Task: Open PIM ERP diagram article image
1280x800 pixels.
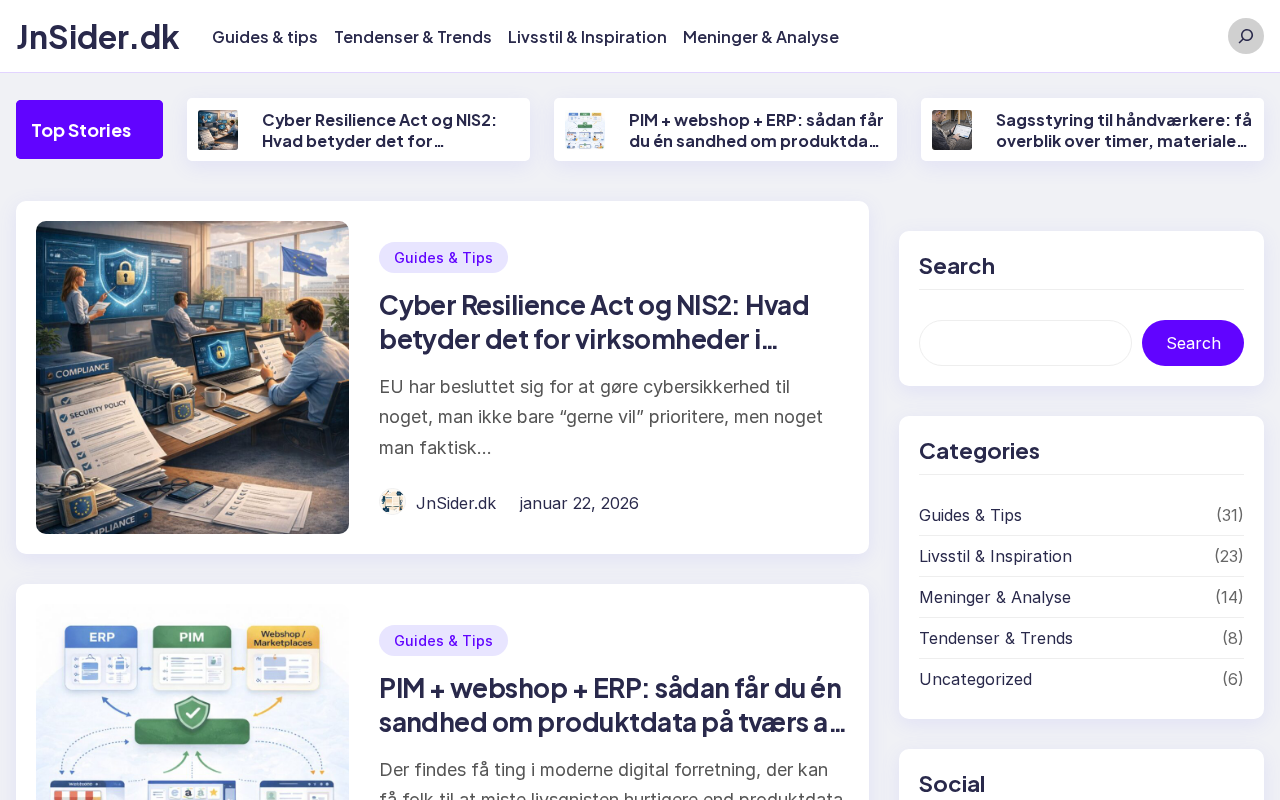Action: click(192, 702)
